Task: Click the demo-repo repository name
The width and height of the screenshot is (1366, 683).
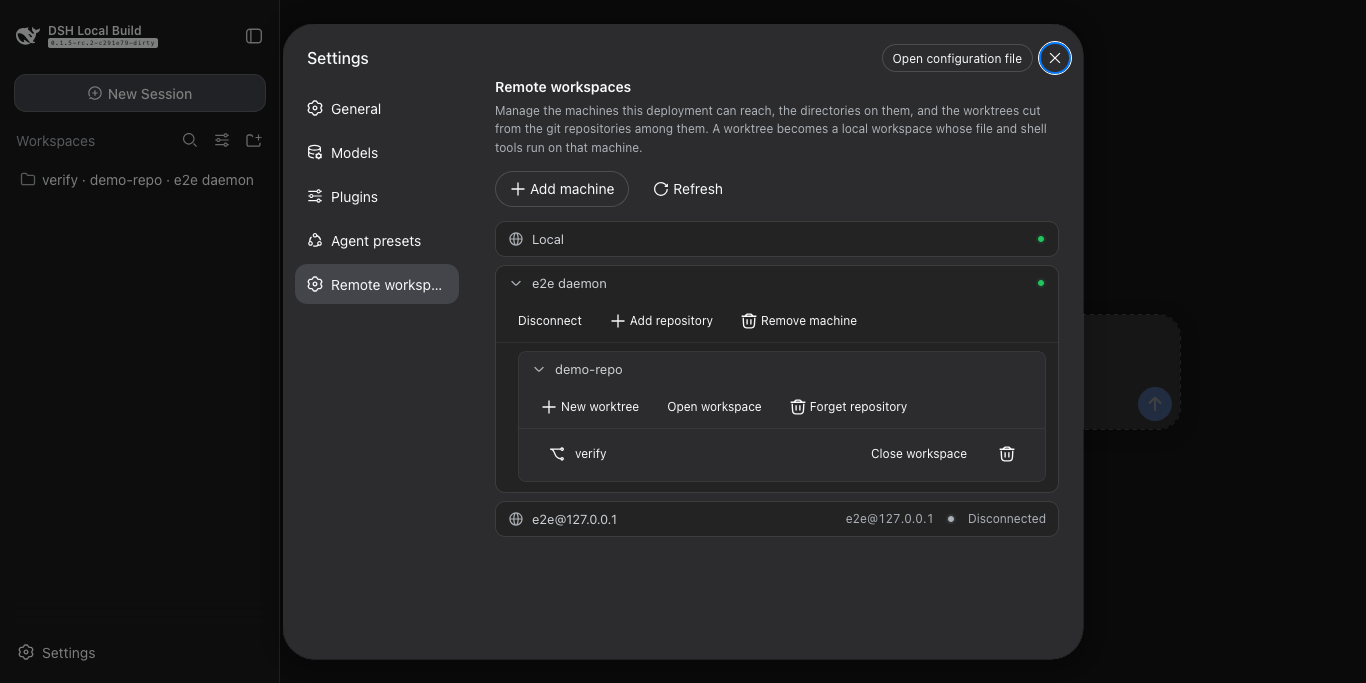Action: pyautogui.click(x=589, y=370)
